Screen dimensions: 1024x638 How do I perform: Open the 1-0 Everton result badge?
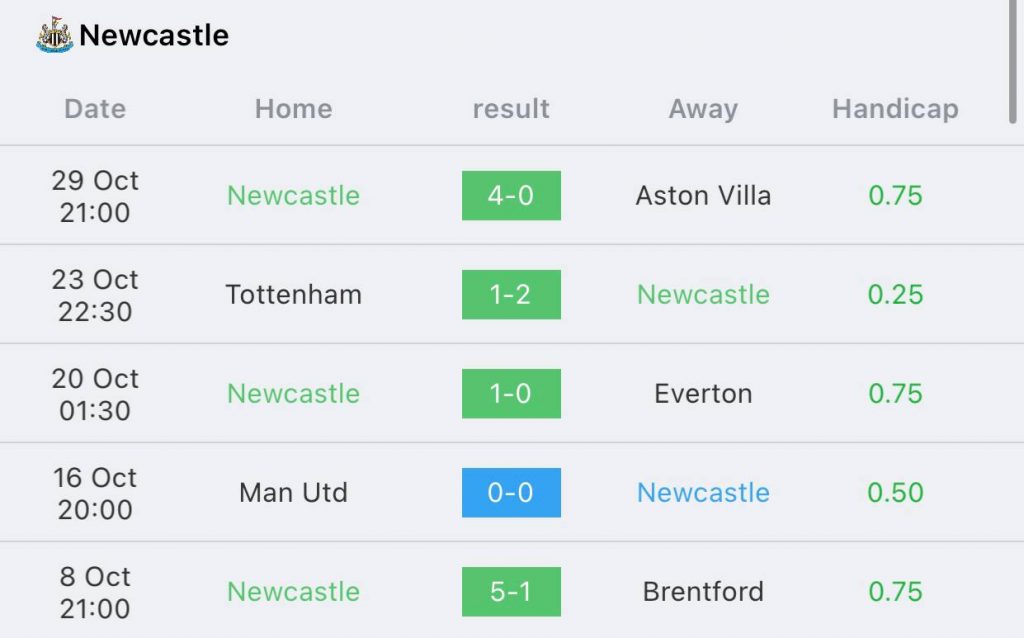(x=511, y=394)
